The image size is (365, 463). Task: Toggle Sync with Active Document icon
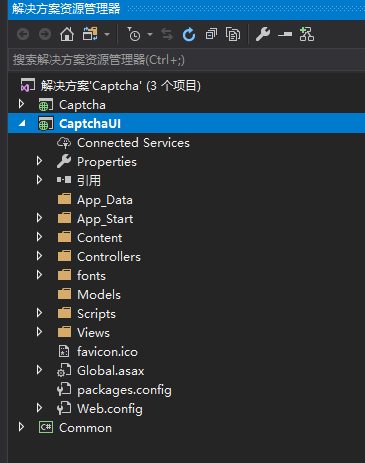point(167,34)
